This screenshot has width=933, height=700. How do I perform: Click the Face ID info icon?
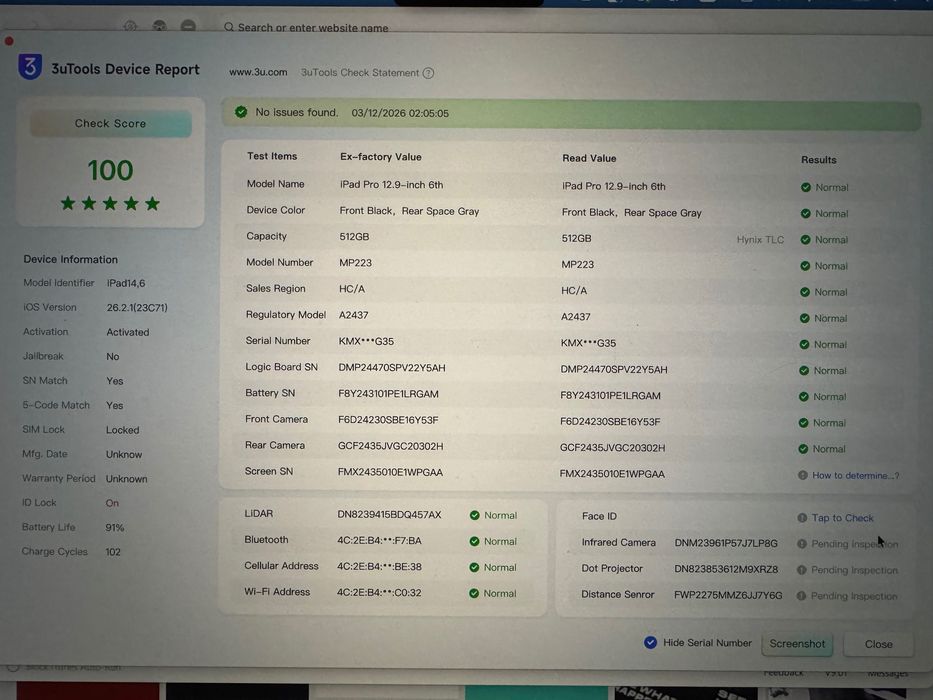[x=802, y=518]
